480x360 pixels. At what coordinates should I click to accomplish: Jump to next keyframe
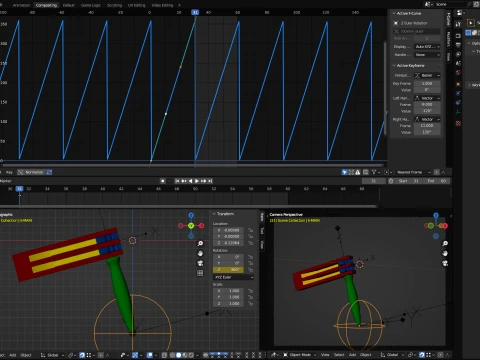203,181
